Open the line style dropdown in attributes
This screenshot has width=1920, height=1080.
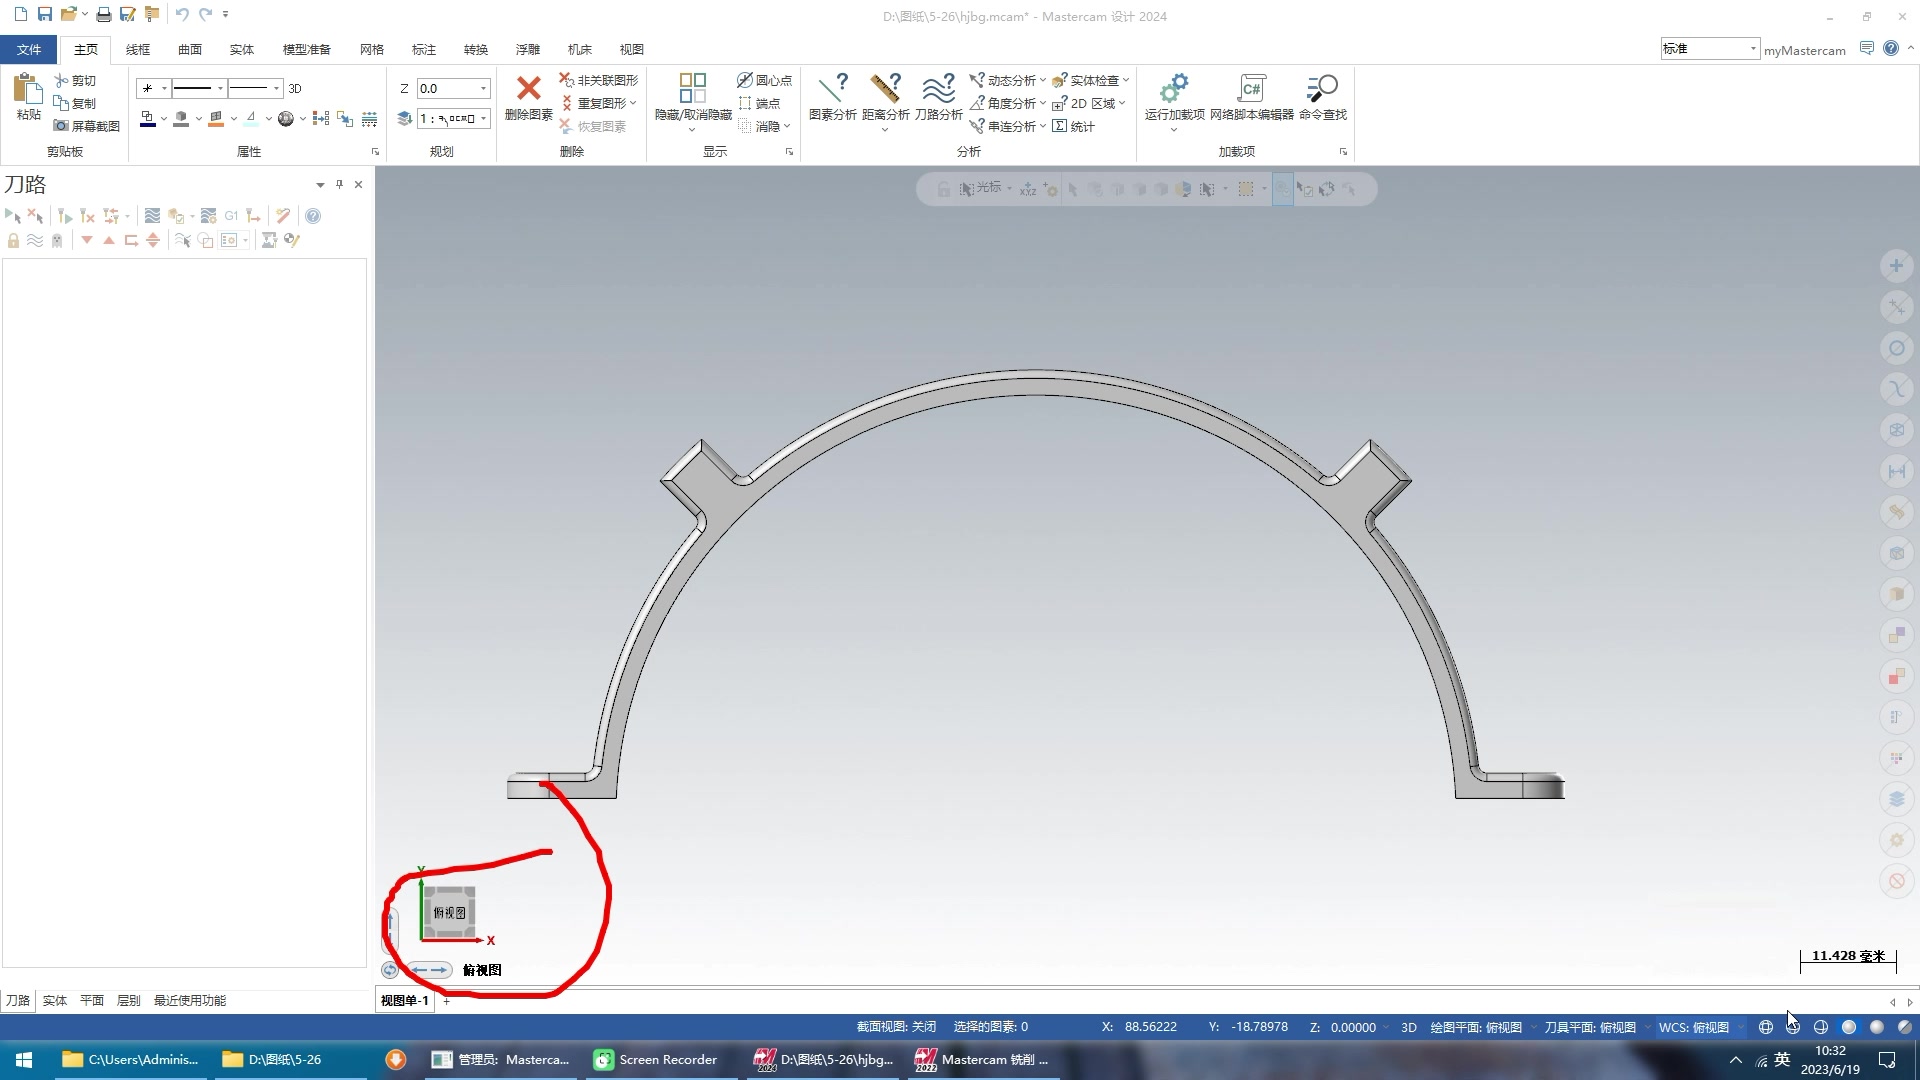[x=220, y=89]
